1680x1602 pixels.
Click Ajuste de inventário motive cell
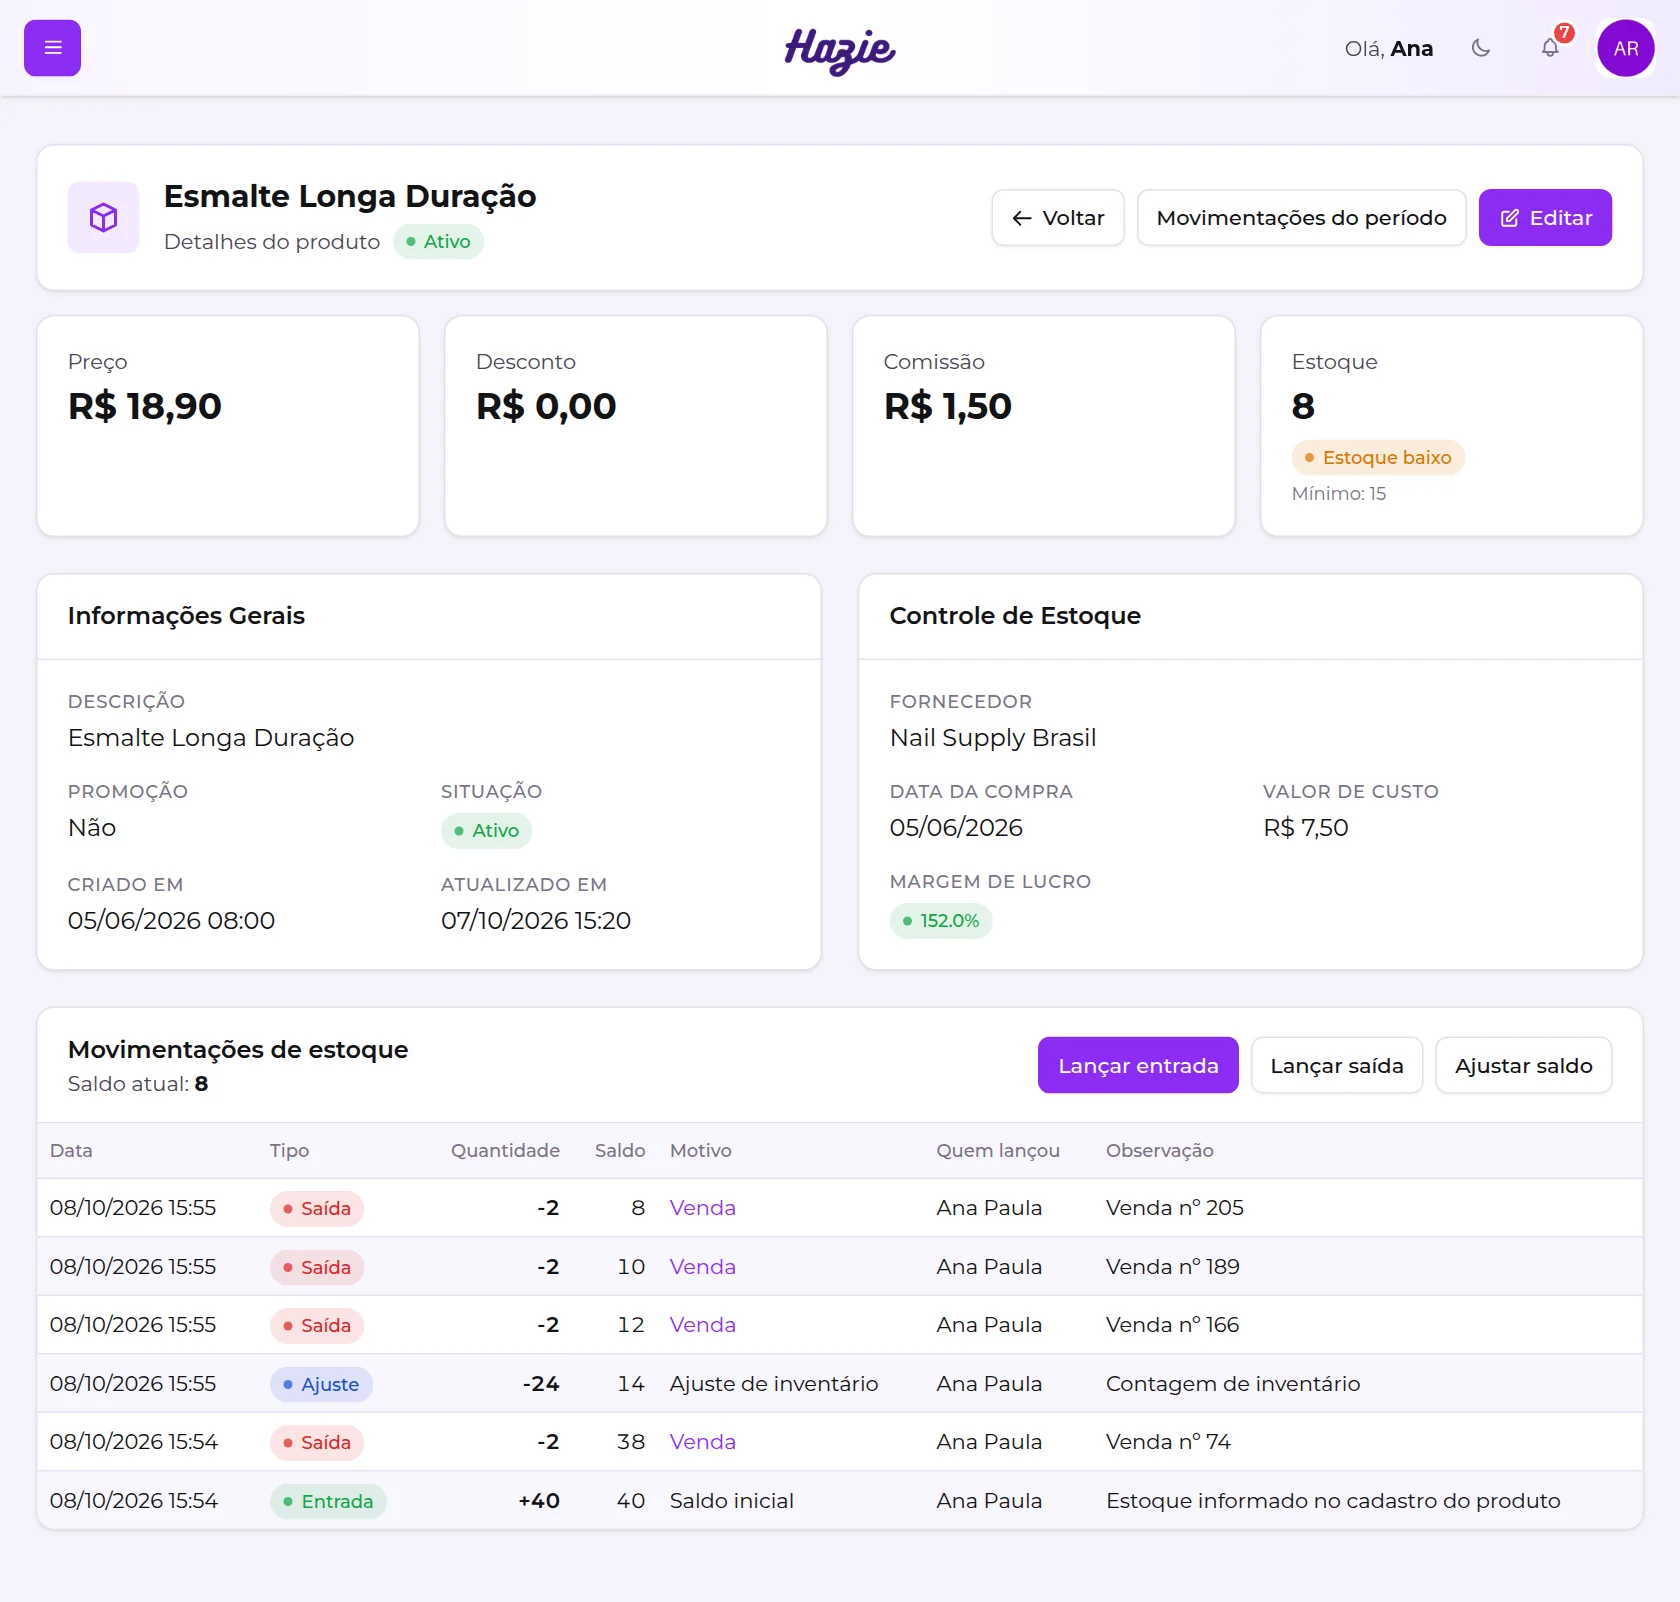(774, 1384)
